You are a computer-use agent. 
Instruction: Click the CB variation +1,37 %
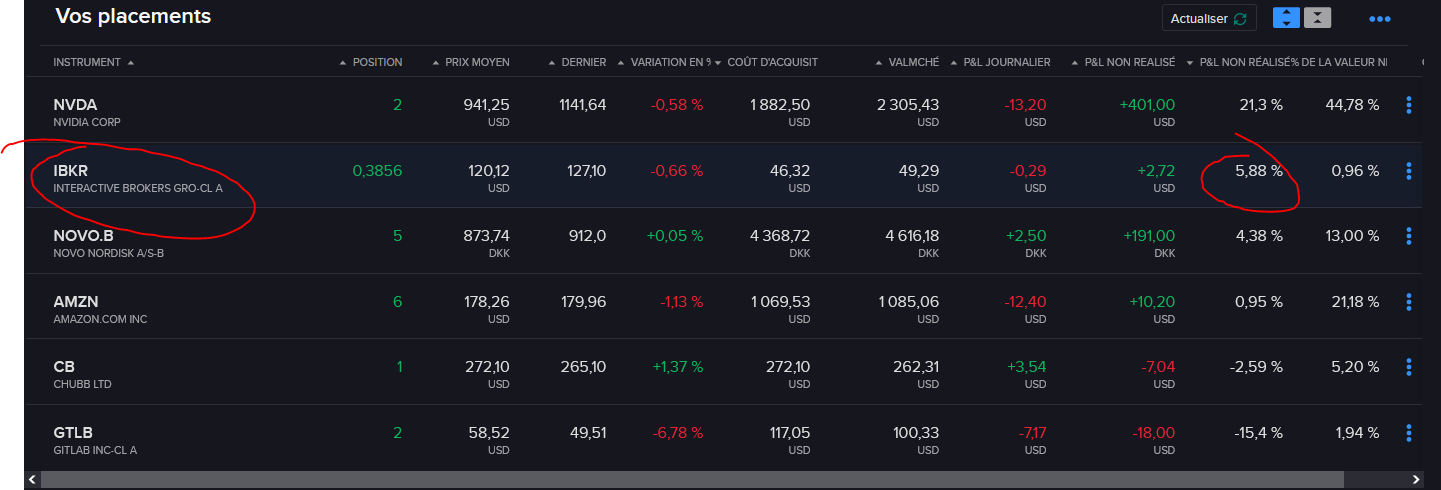tap(677, 367)
